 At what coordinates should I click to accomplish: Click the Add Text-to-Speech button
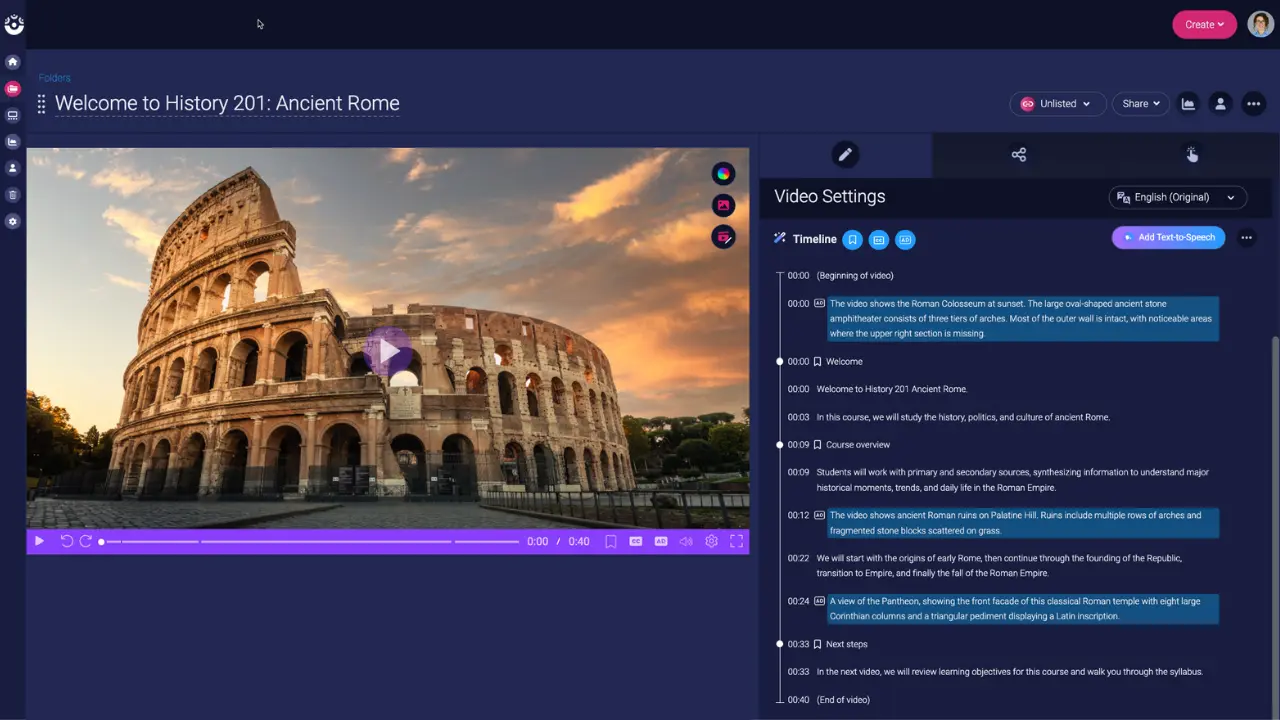[x=1168, y=238]
